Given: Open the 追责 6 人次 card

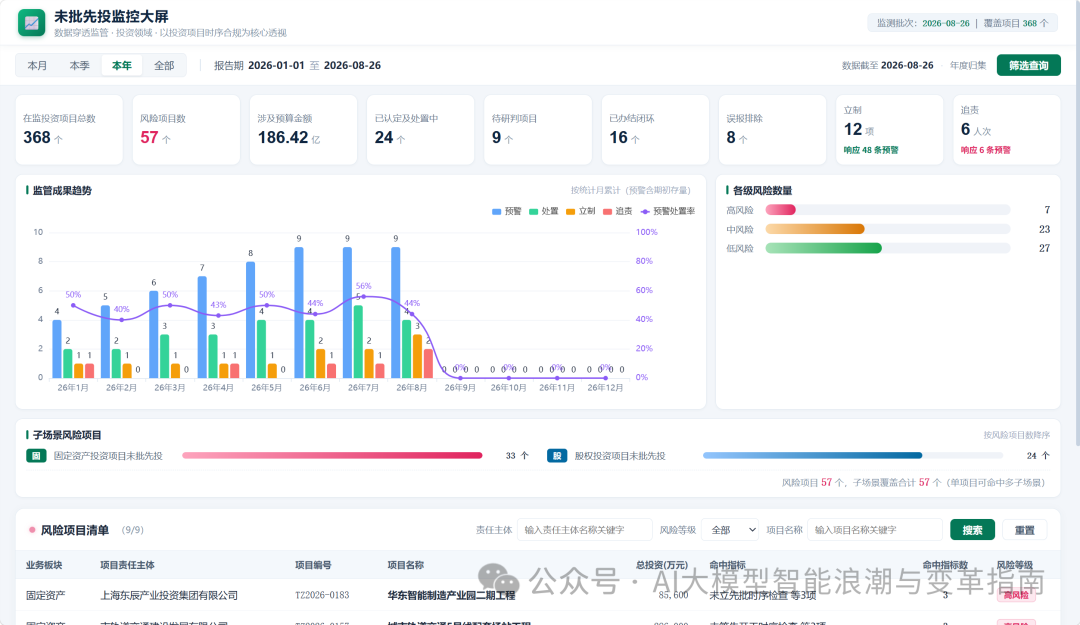Looking at the screenshot, I should 1006,130.
